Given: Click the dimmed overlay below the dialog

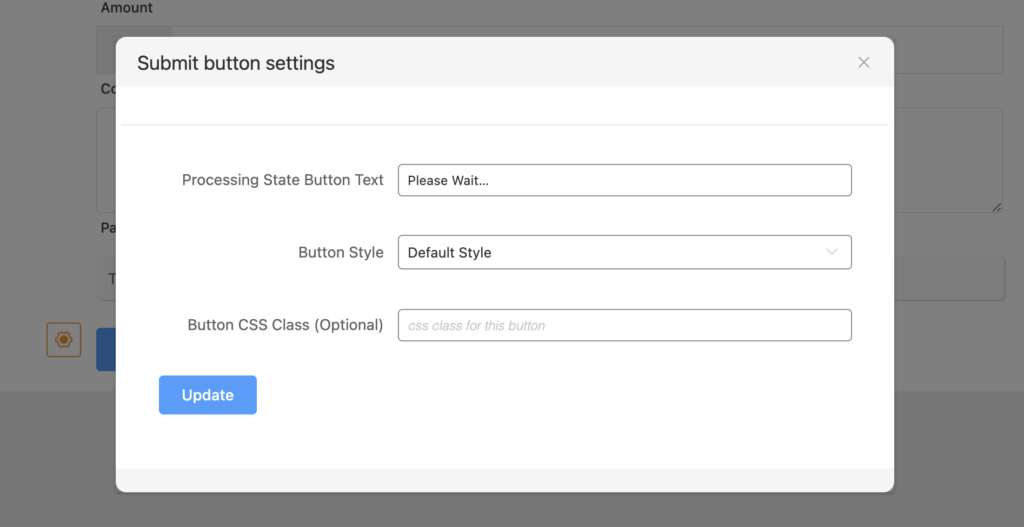Looking at the screenshot, I should pos(512,510).
